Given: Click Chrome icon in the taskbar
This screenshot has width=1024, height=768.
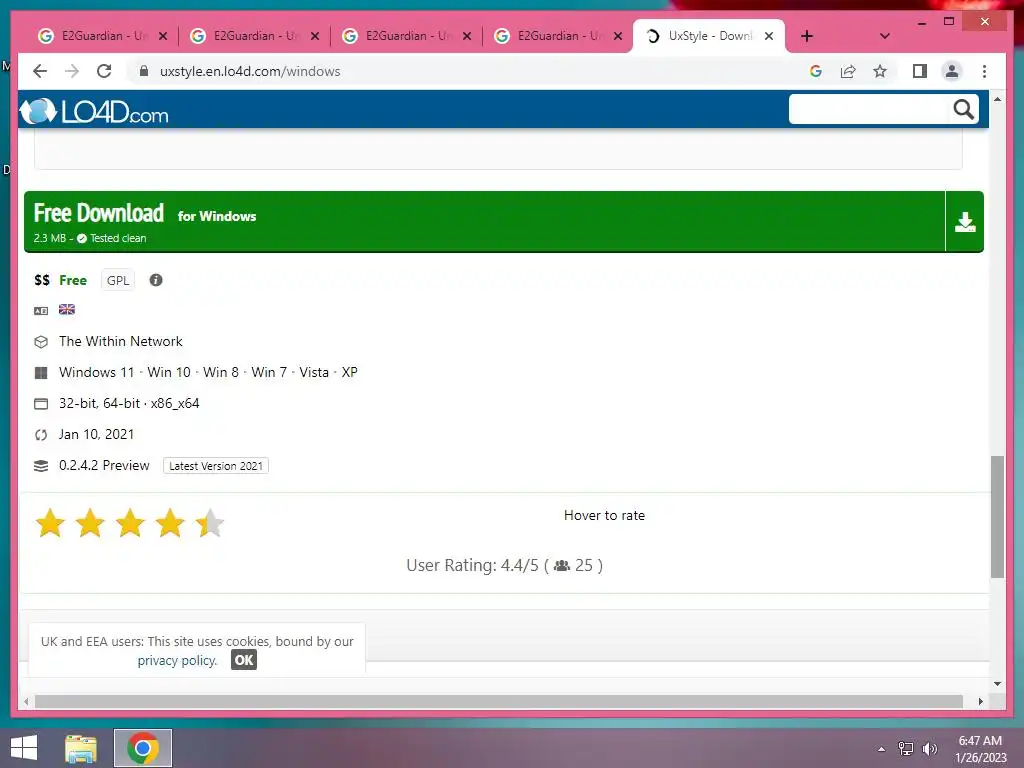Looking at the screenshot, I should 143,748.
